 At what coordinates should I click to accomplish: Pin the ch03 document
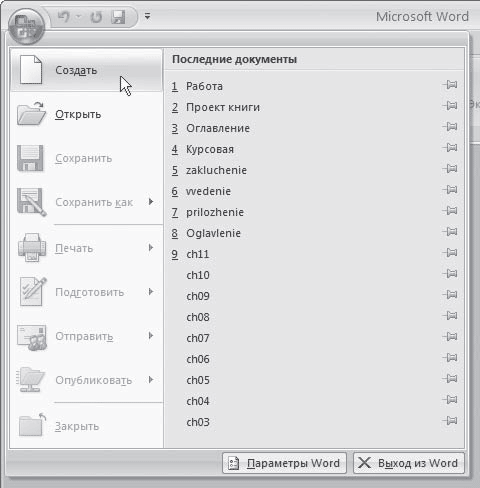[x=450, y=421]
